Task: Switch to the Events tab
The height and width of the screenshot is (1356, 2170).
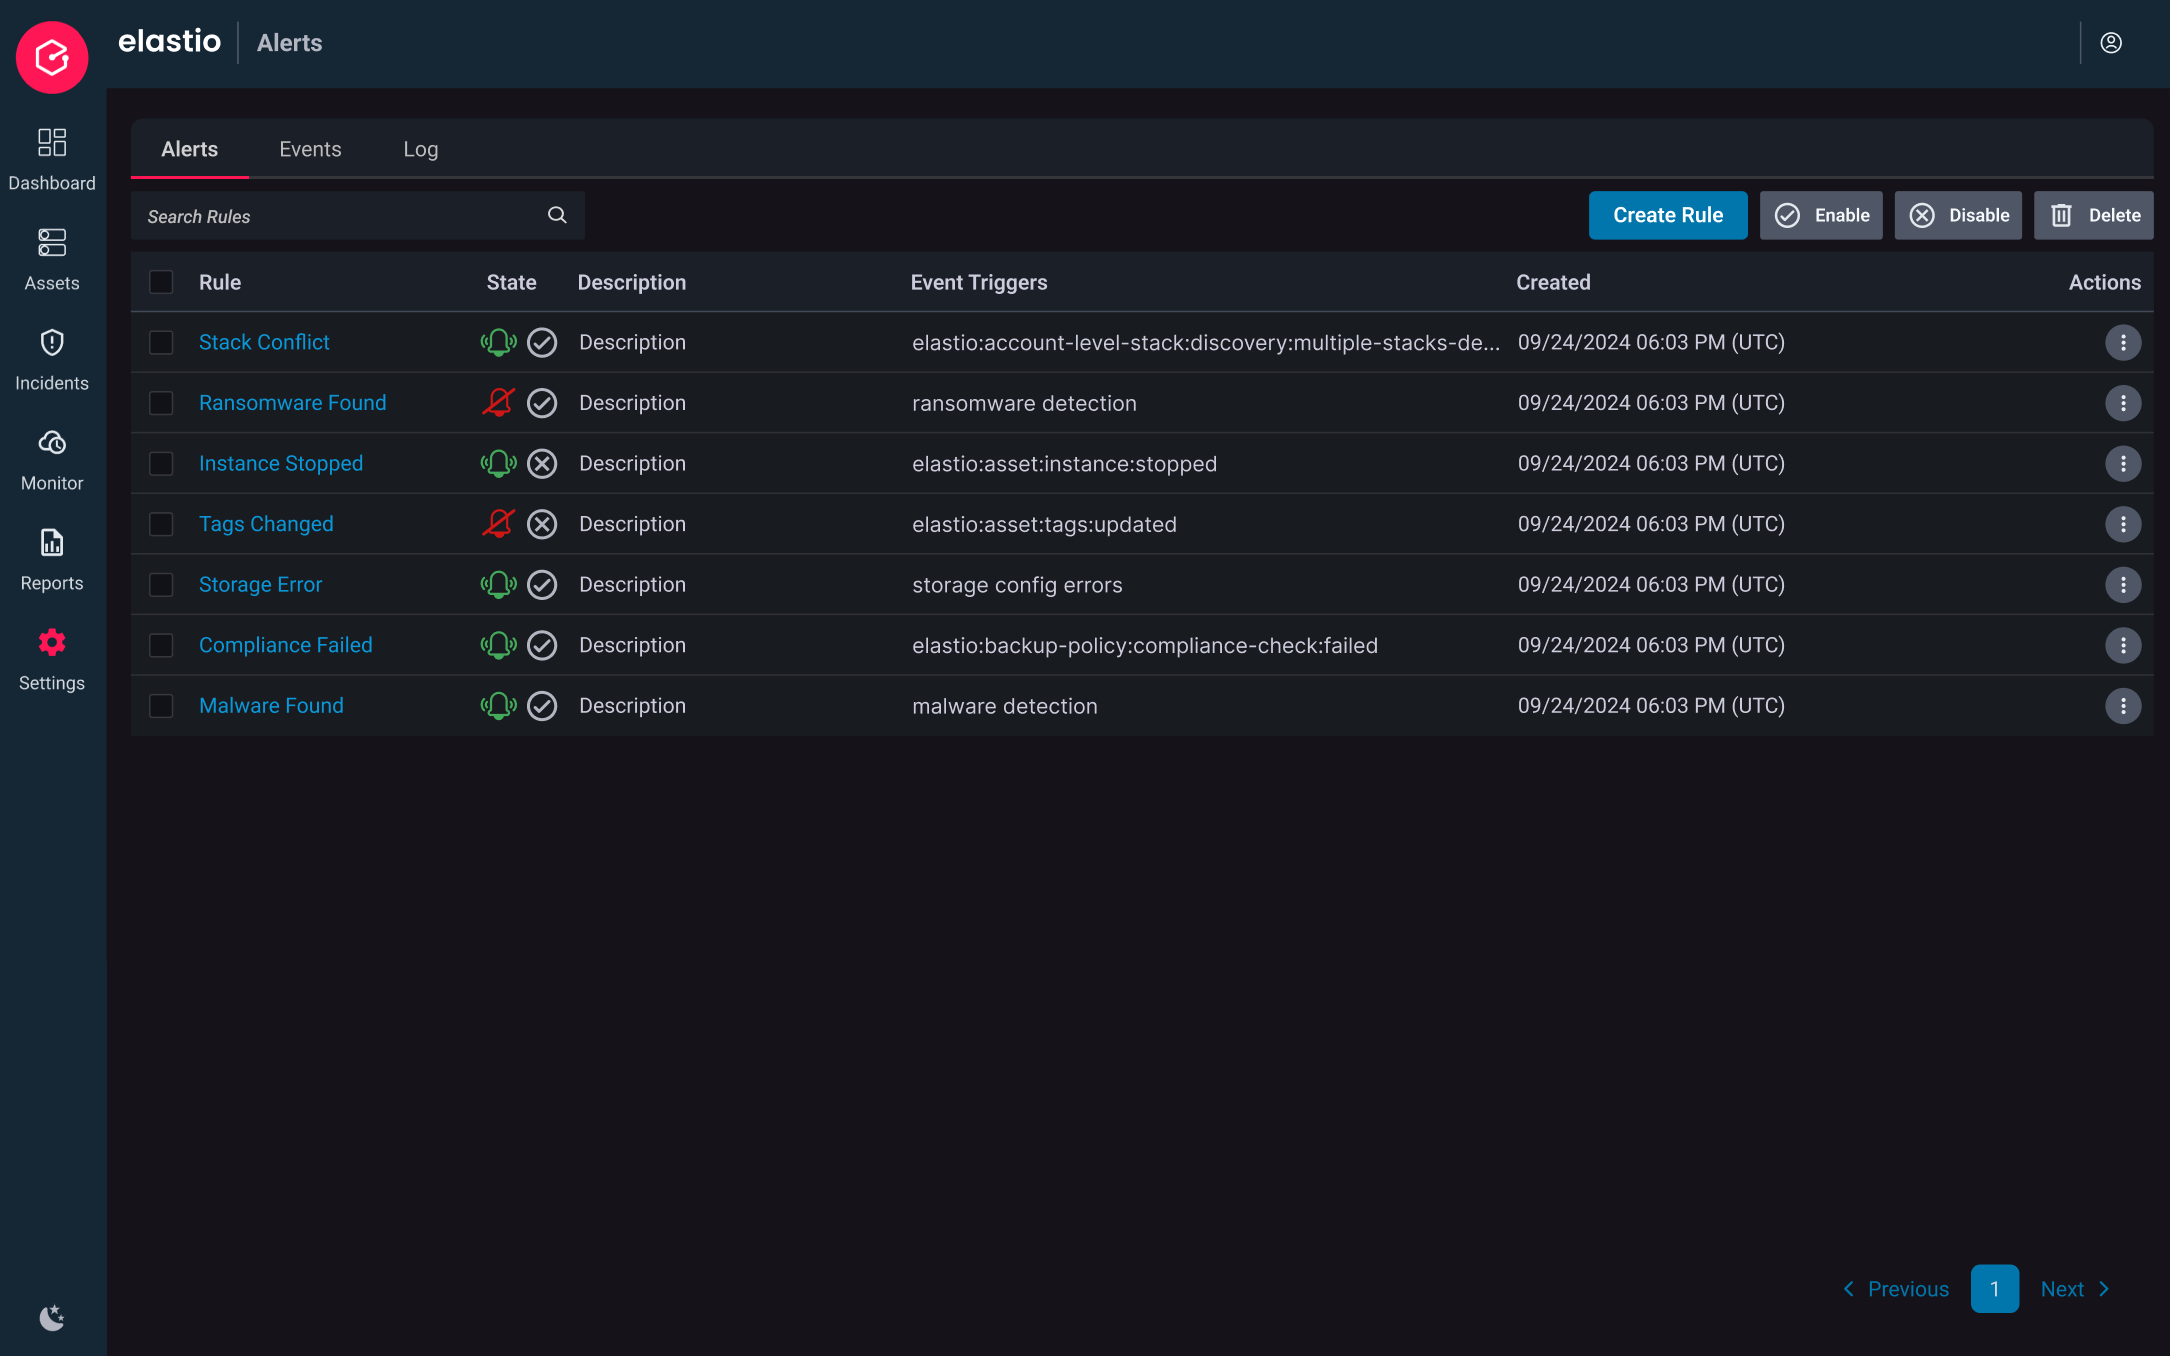Action: (310, 149)
